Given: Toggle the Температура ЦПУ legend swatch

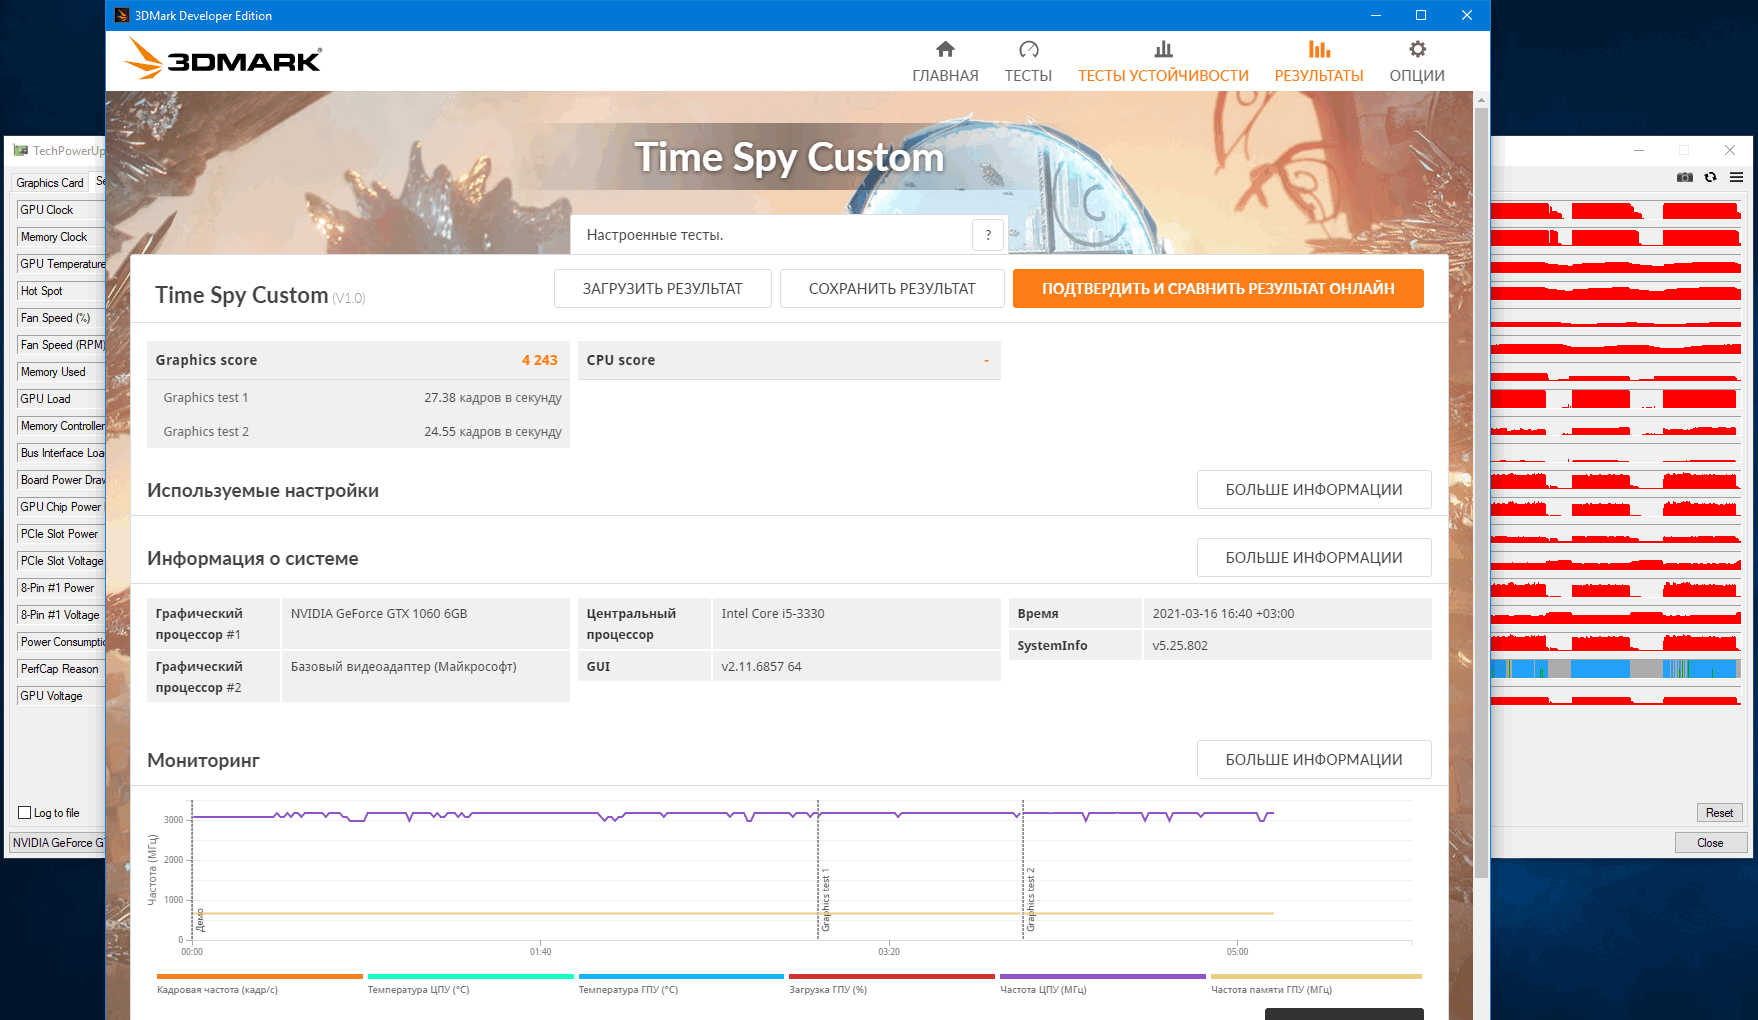Looking at the screenshot, I should point(470,976).
